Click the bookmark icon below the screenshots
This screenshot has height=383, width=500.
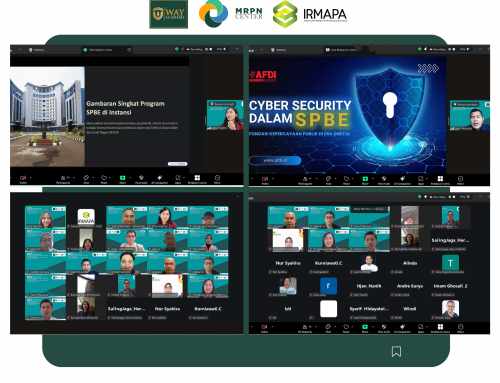(x=396, y=351)
